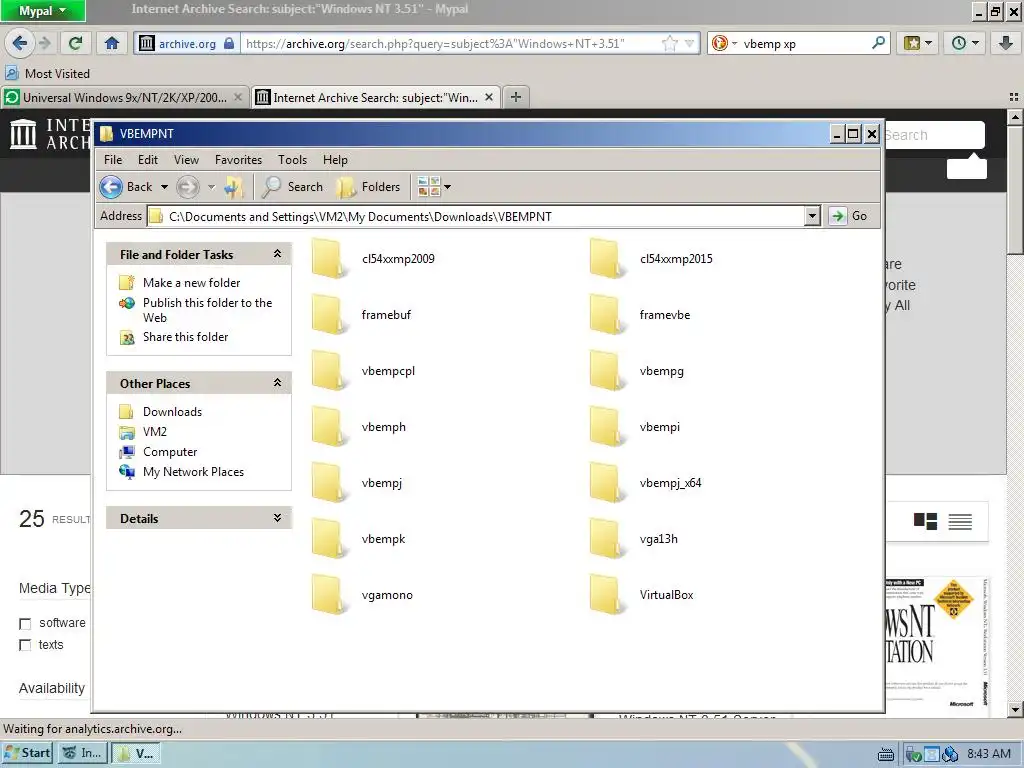
Task: Select the vga13h folder icon
Action: 606,539
